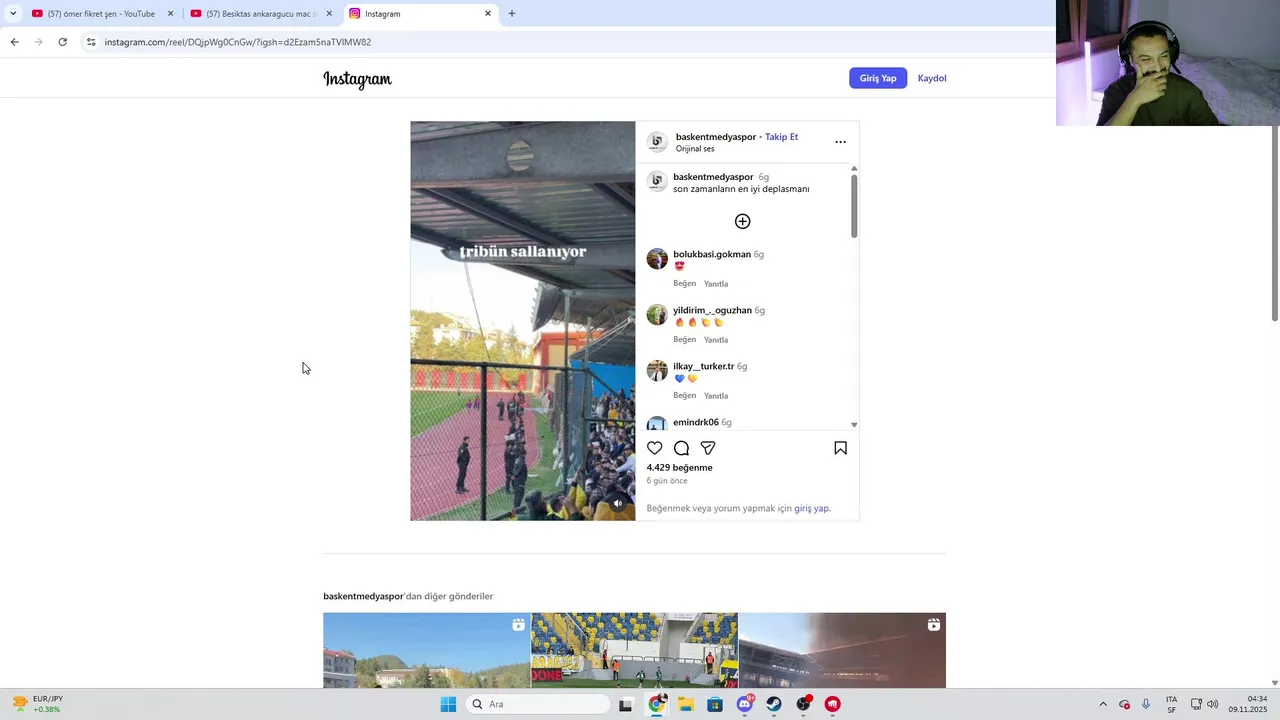Mute or unmute the reel audio

(x=618, y=503)
